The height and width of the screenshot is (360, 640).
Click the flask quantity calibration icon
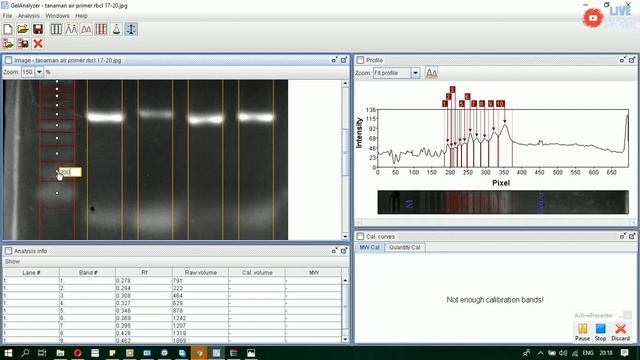(x=116, y=29)
